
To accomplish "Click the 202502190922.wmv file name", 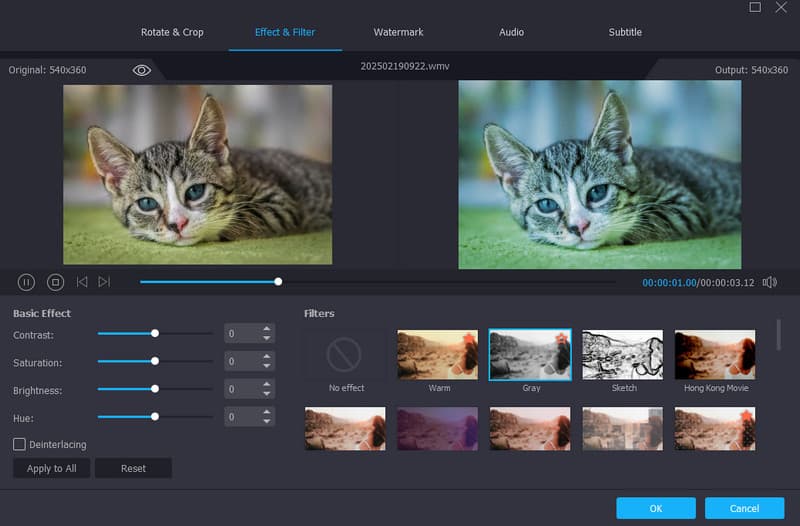I will coord(405,66).
